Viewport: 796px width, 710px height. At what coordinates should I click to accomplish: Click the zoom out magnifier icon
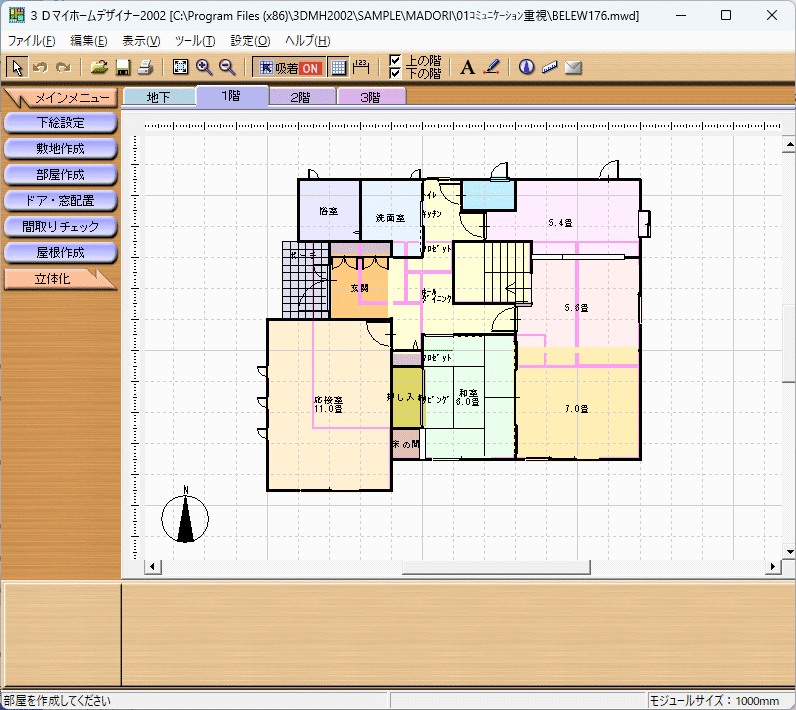[x=227, y=67]
